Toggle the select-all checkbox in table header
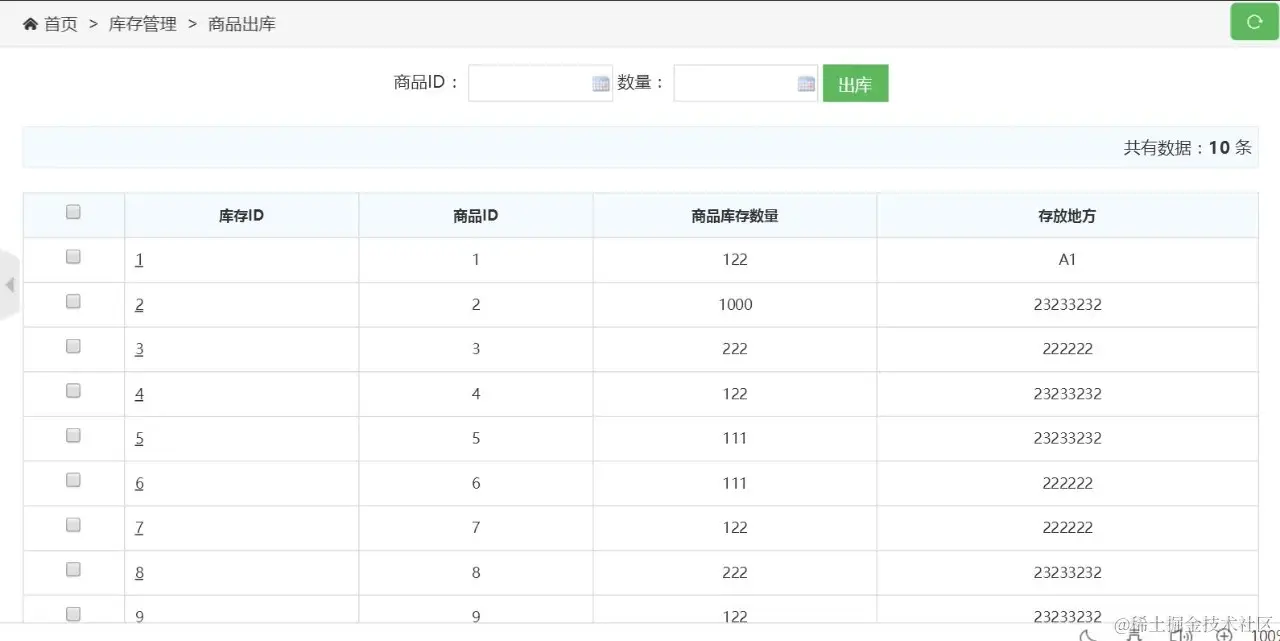The height and width of the screenshot is (641, 1280). click(73, 211)
